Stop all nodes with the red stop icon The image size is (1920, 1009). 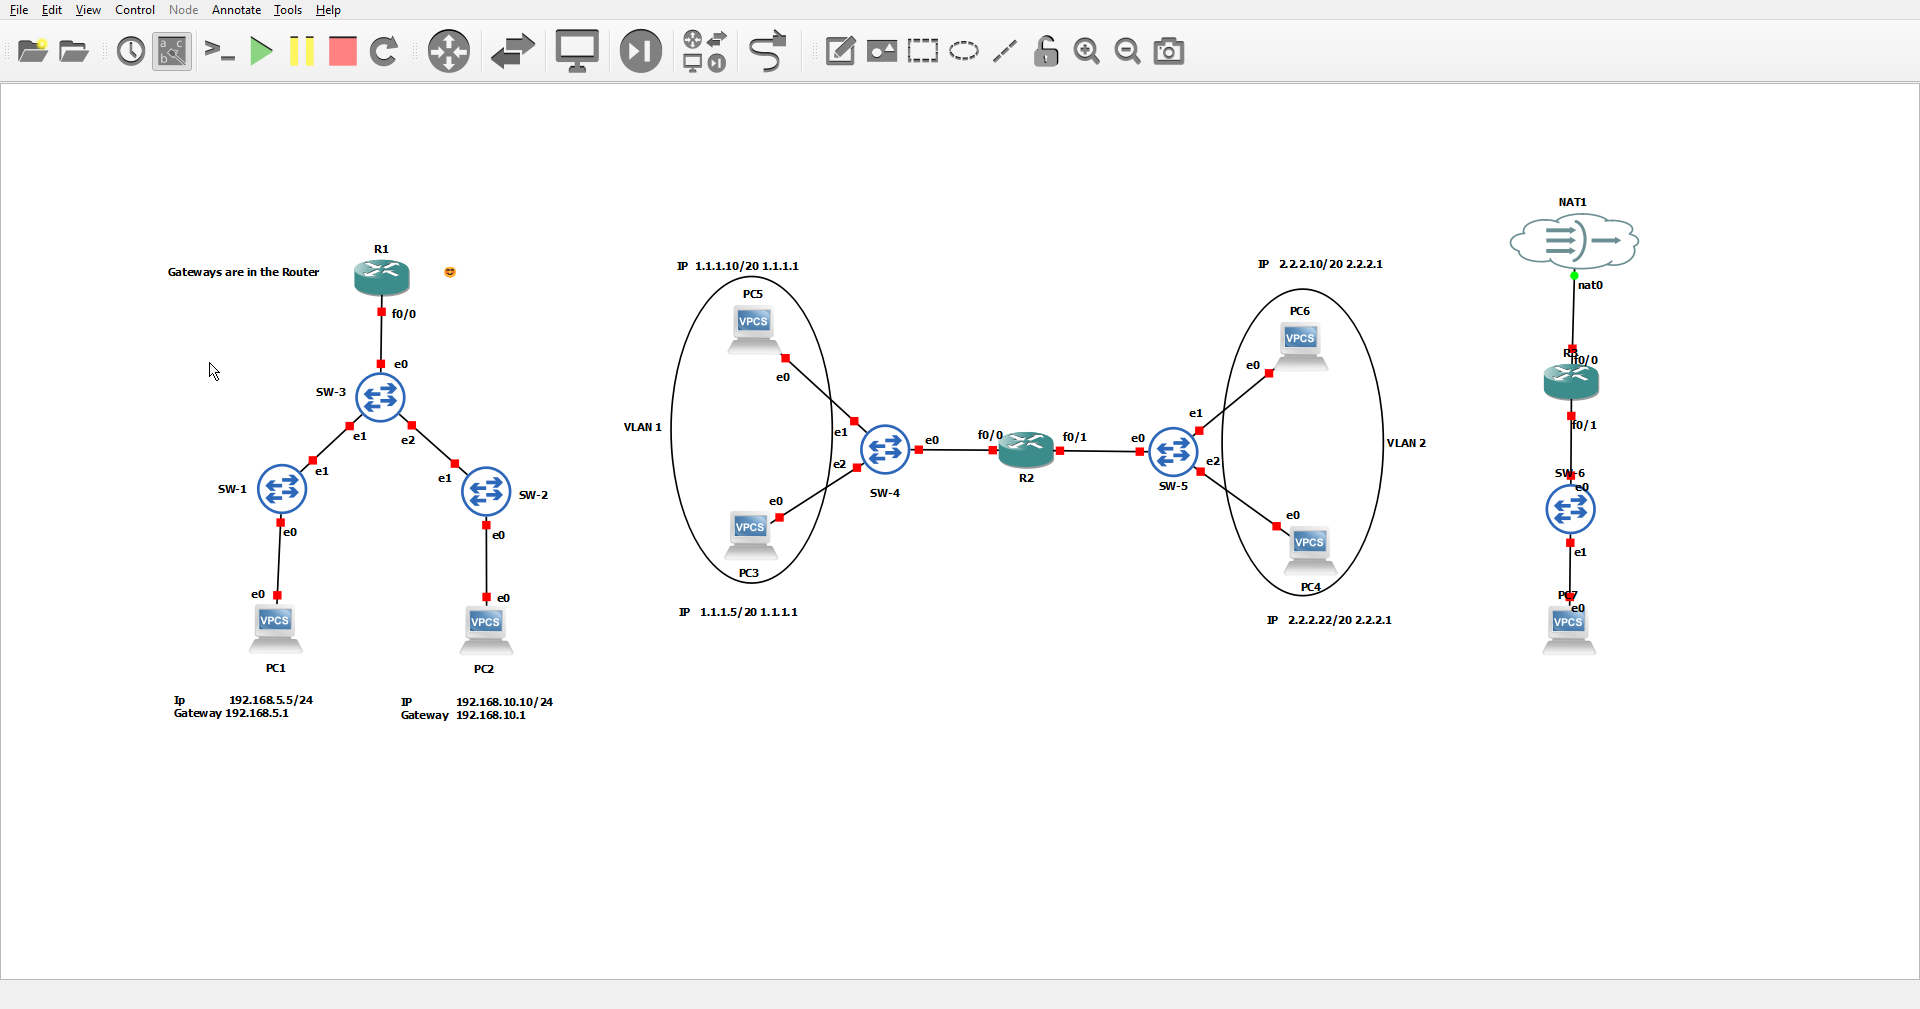pyautogui.click(x=342, y=51)
